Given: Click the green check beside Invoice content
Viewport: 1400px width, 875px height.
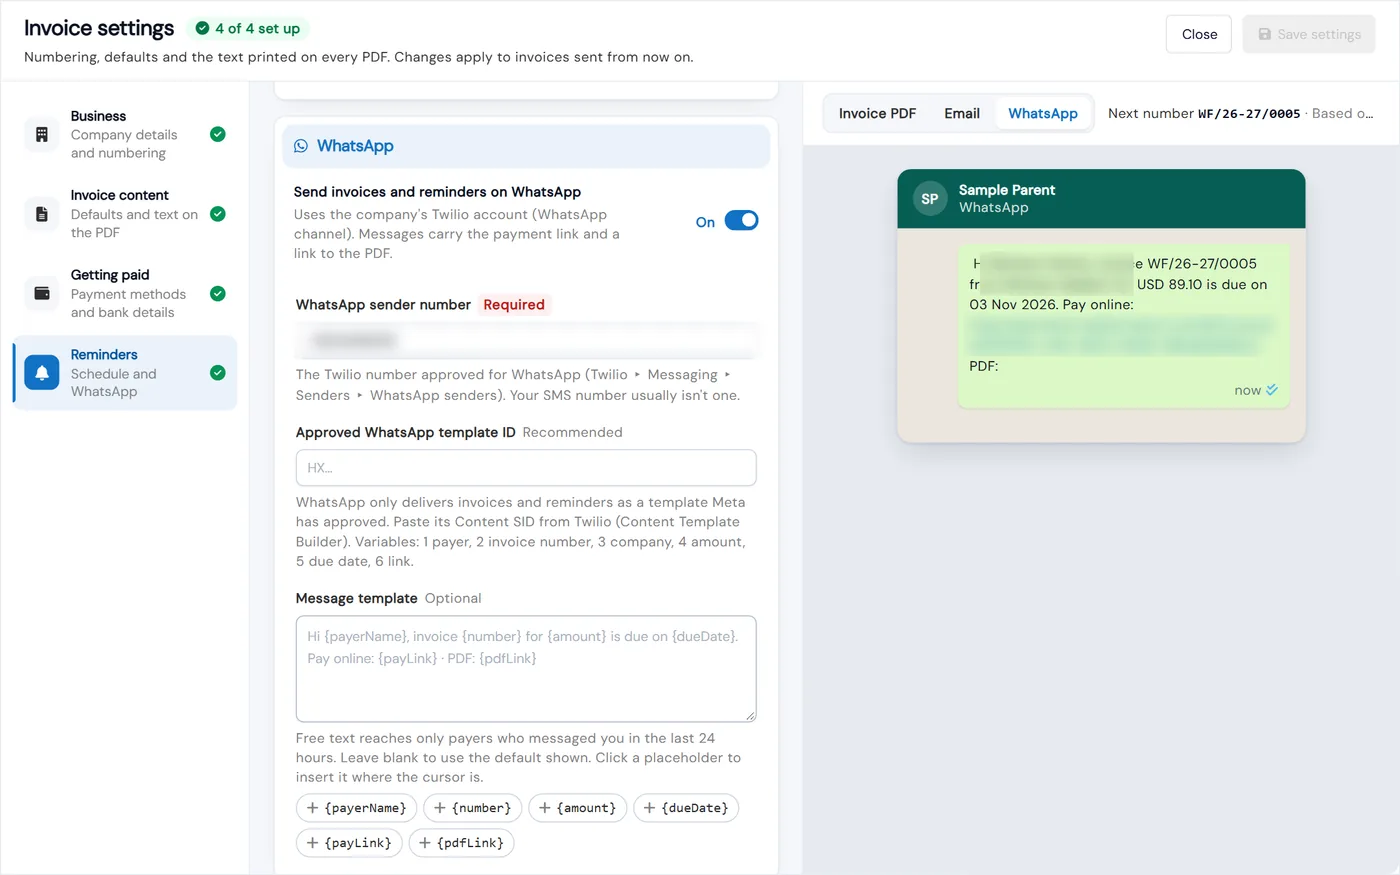Looking at the screenshot, I should coord(218,214).
